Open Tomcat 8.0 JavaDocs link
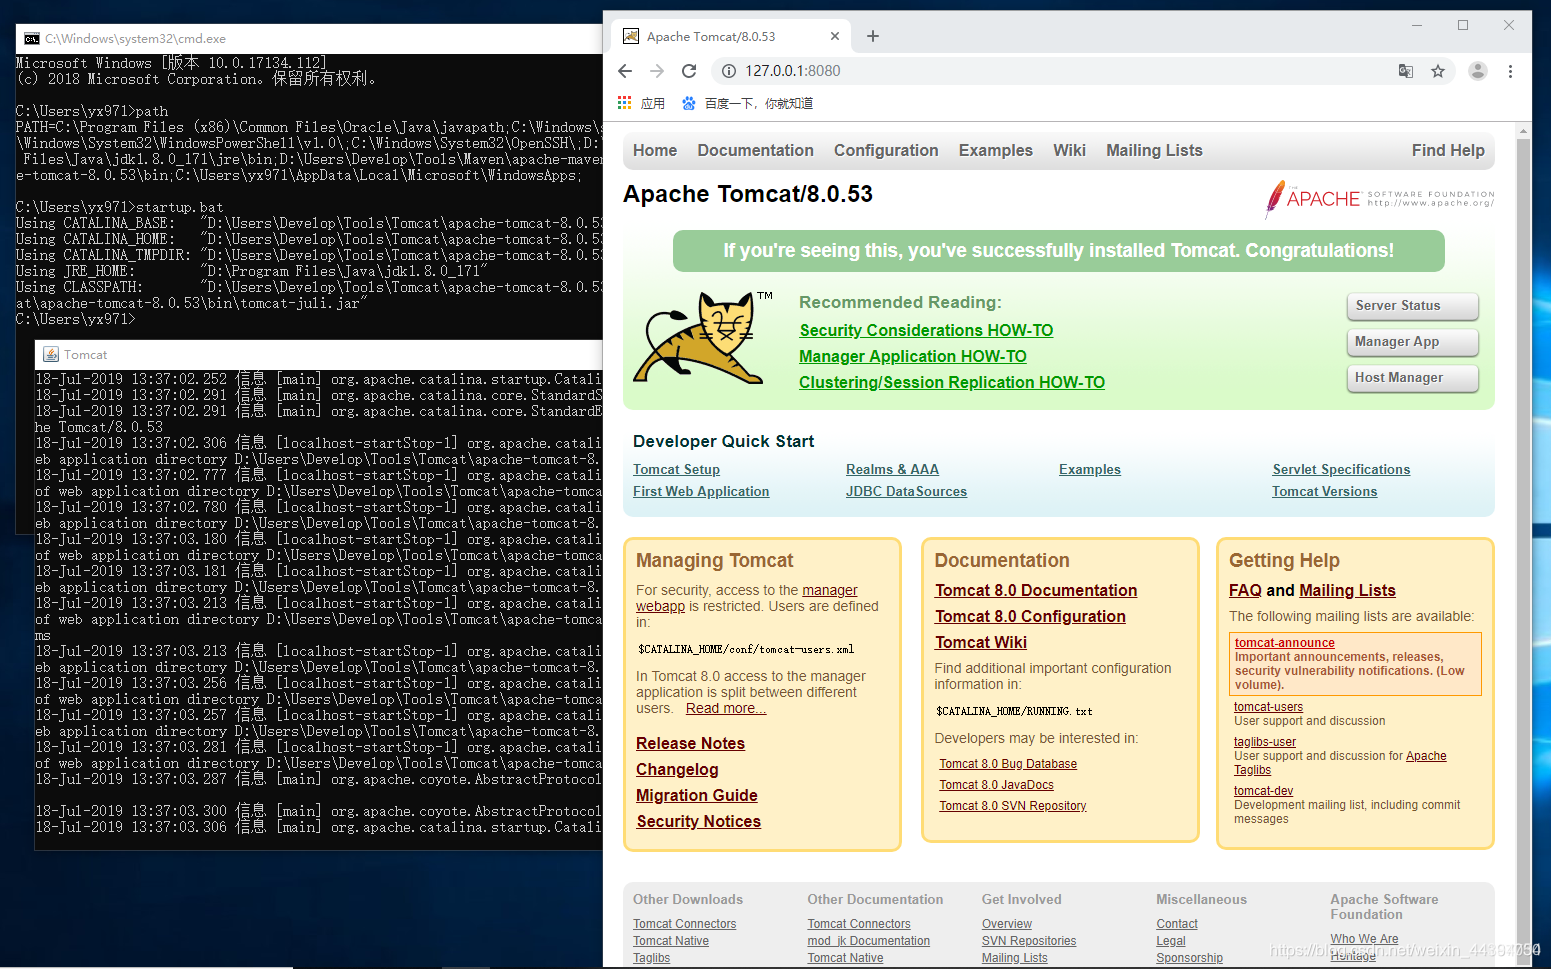This screenshot has width=1551, height=969. 996,785
